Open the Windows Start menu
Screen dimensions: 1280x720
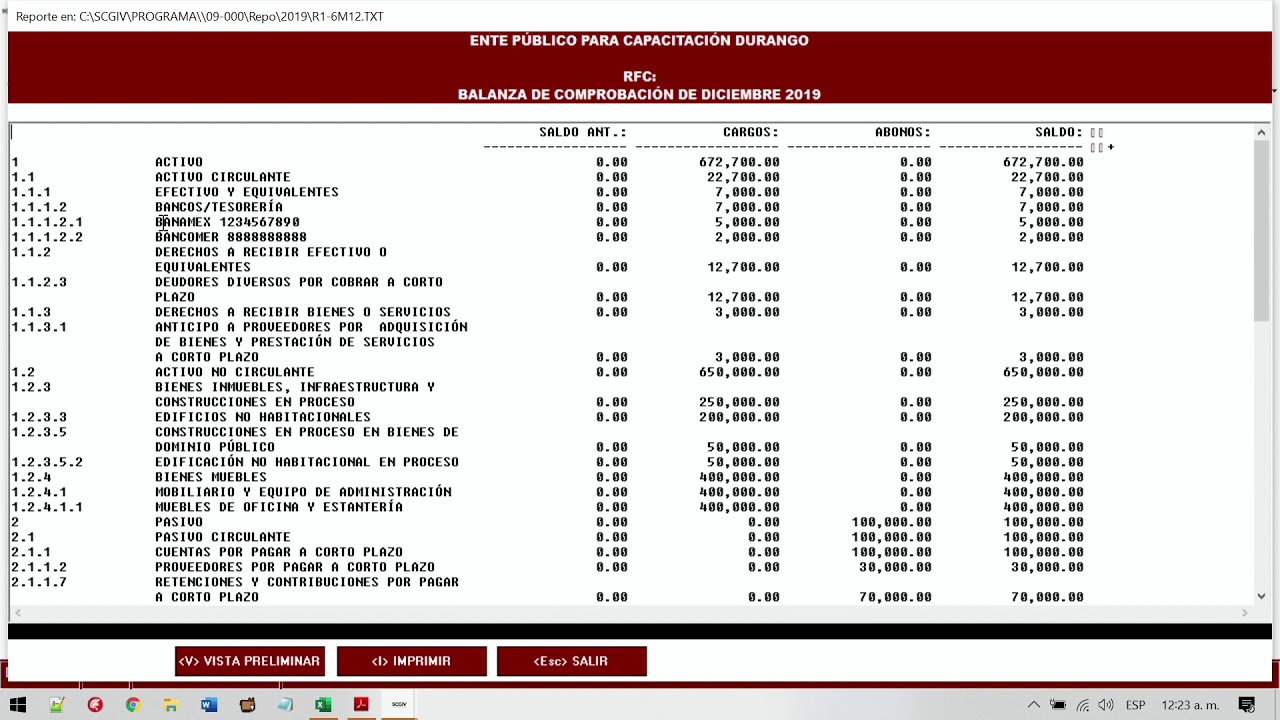tap(18, 705)
